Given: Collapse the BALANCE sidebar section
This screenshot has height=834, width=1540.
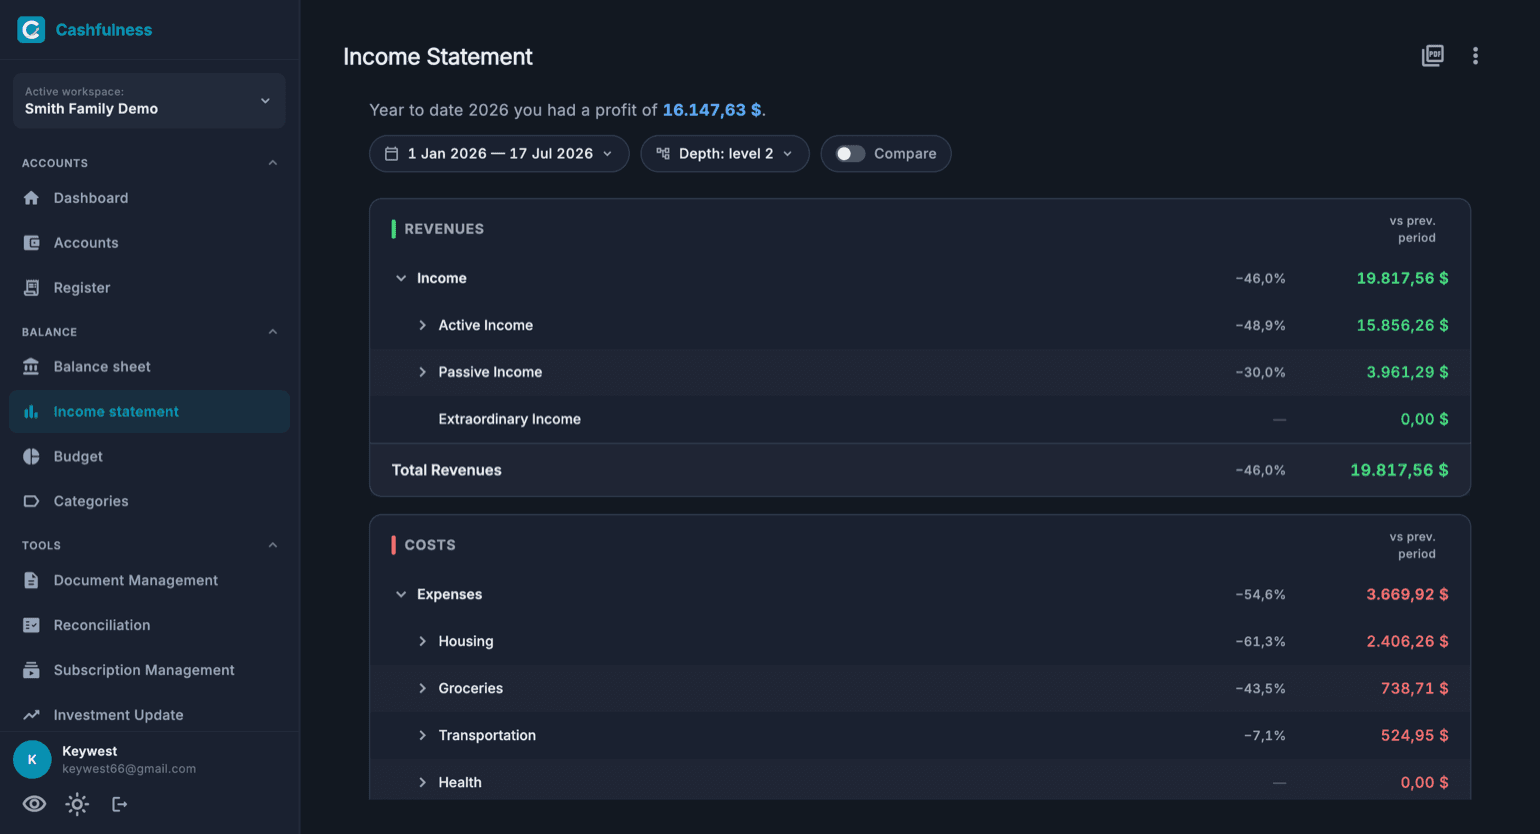Looking at the screenshot, I should tap(273, 332).
